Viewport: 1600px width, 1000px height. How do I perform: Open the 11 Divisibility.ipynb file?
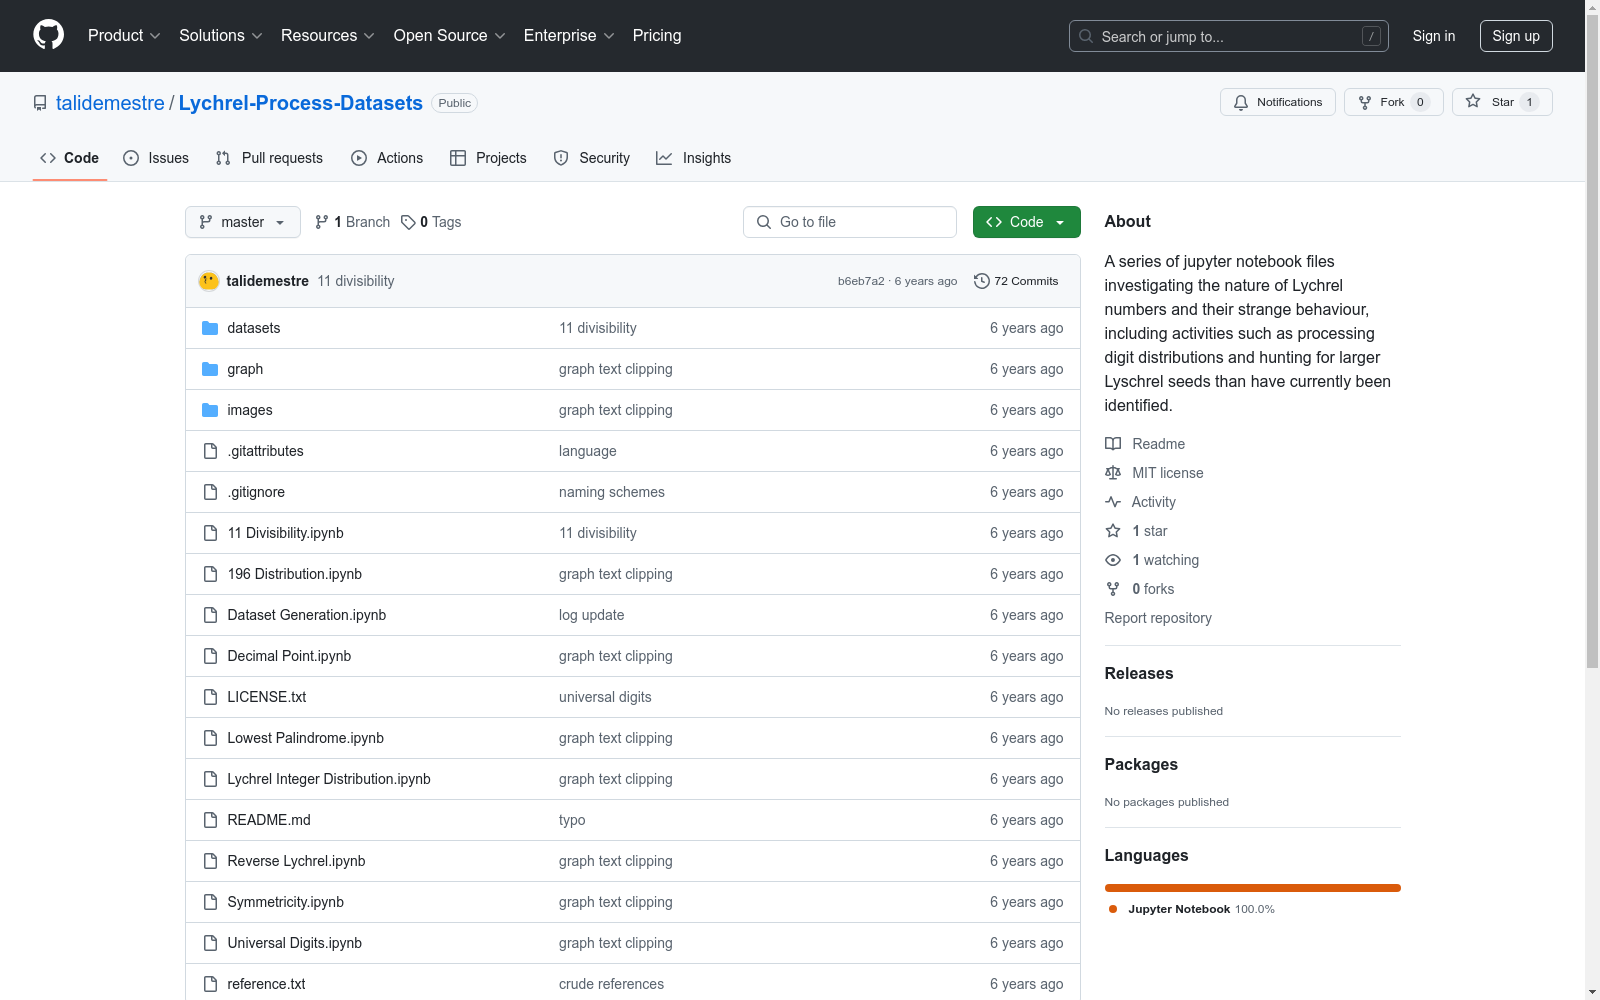285,533
